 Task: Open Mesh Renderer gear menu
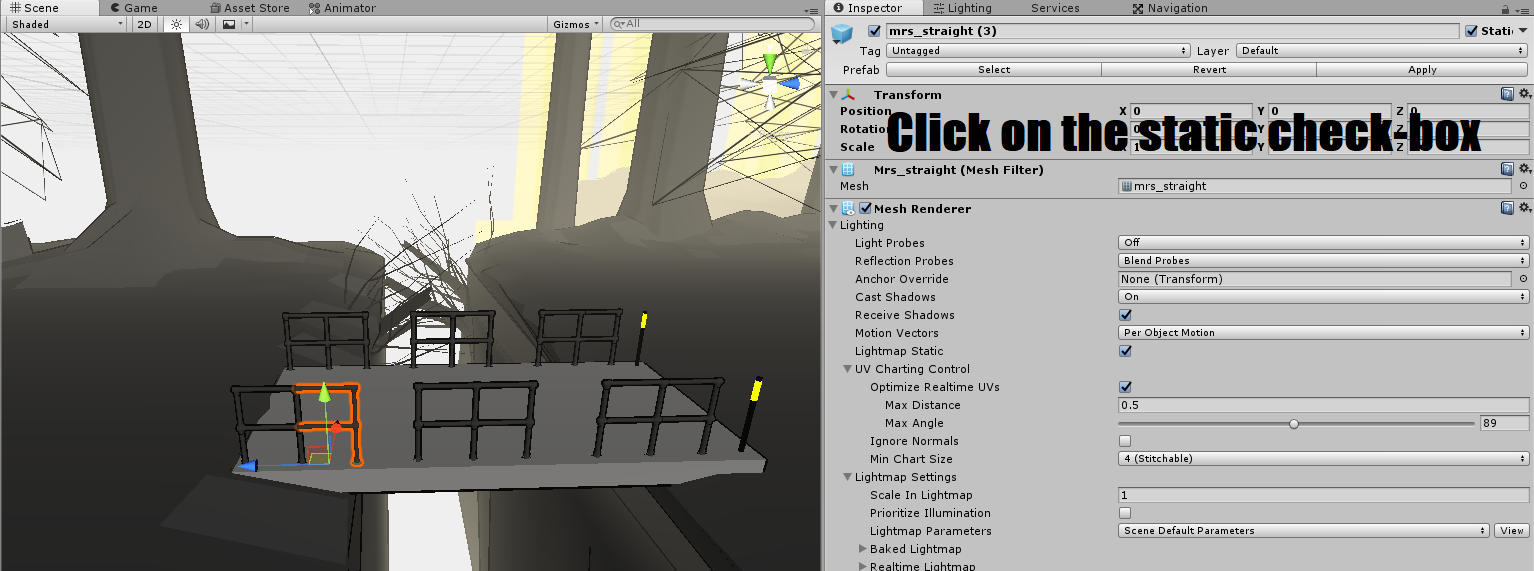click(x=1524, y=208)
